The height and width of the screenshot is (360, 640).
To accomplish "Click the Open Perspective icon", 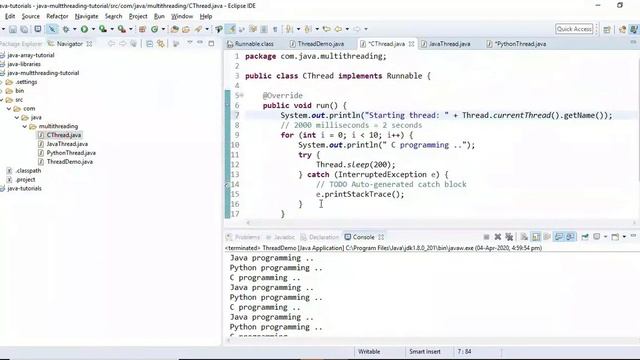I will click(x=607, y=29).
